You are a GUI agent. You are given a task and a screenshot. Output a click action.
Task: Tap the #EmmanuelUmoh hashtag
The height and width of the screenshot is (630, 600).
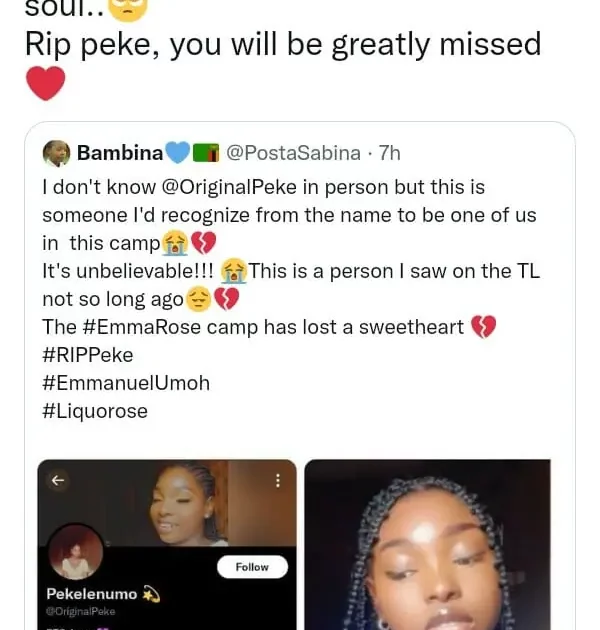[125, 383]
